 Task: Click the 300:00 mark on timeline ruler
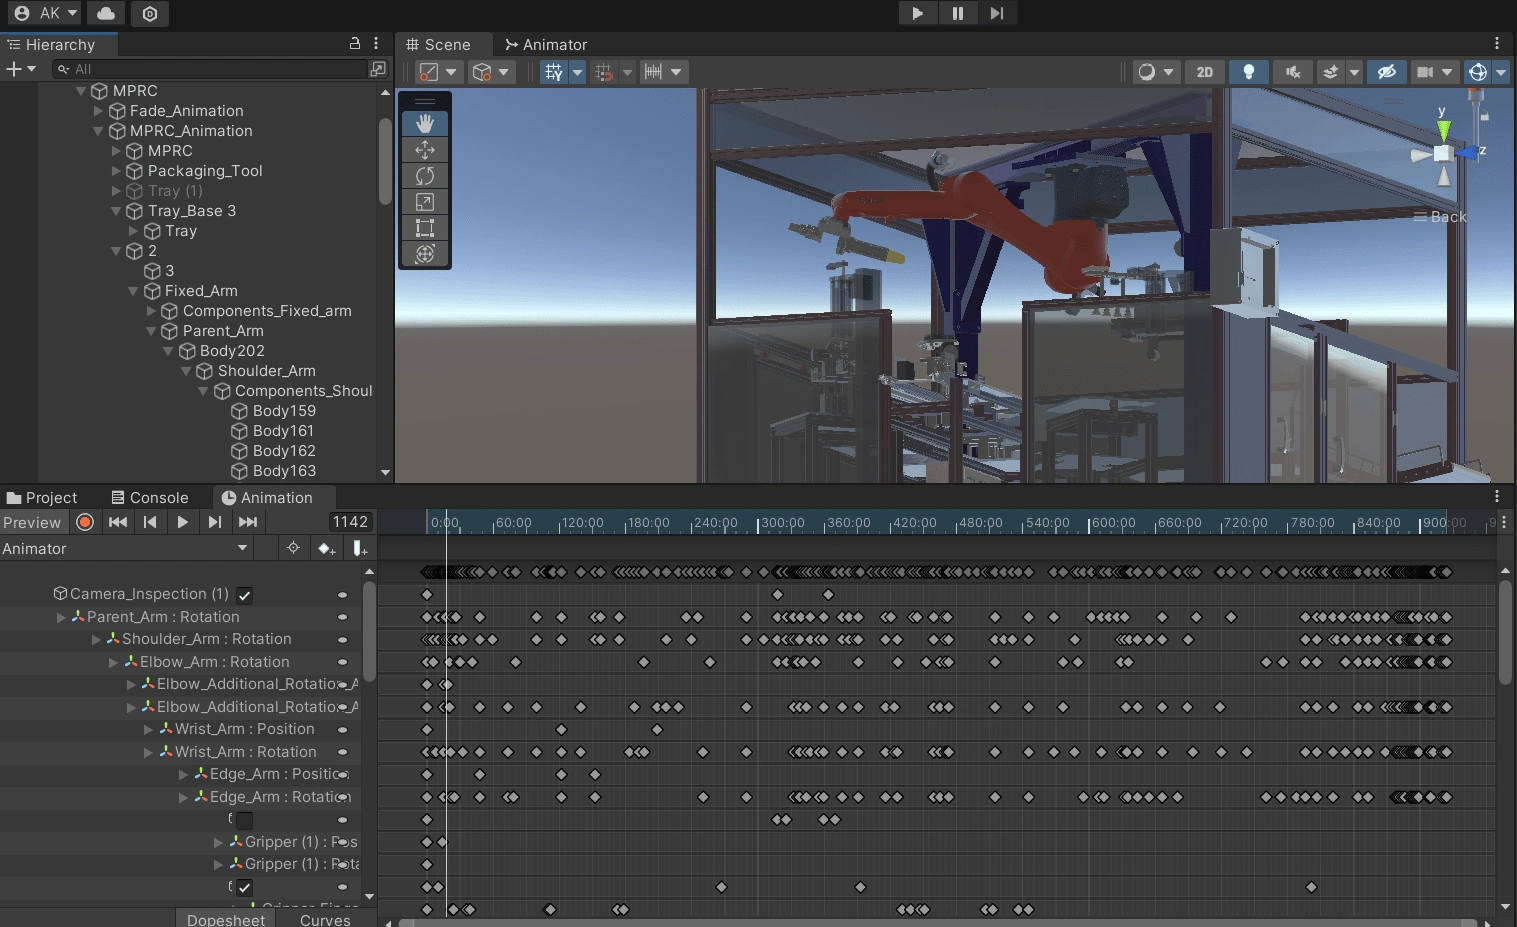click(x=782, y=523)
